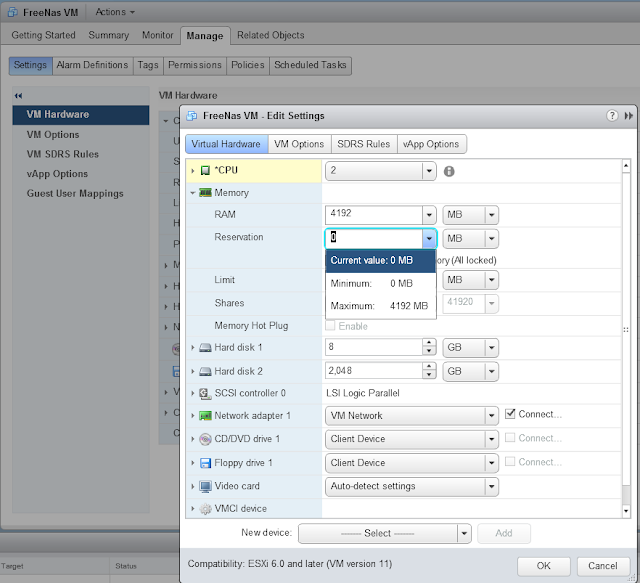Open the RAM value dropdown
Viewport: 640px width, 583px height.
(x=429, y=215)
